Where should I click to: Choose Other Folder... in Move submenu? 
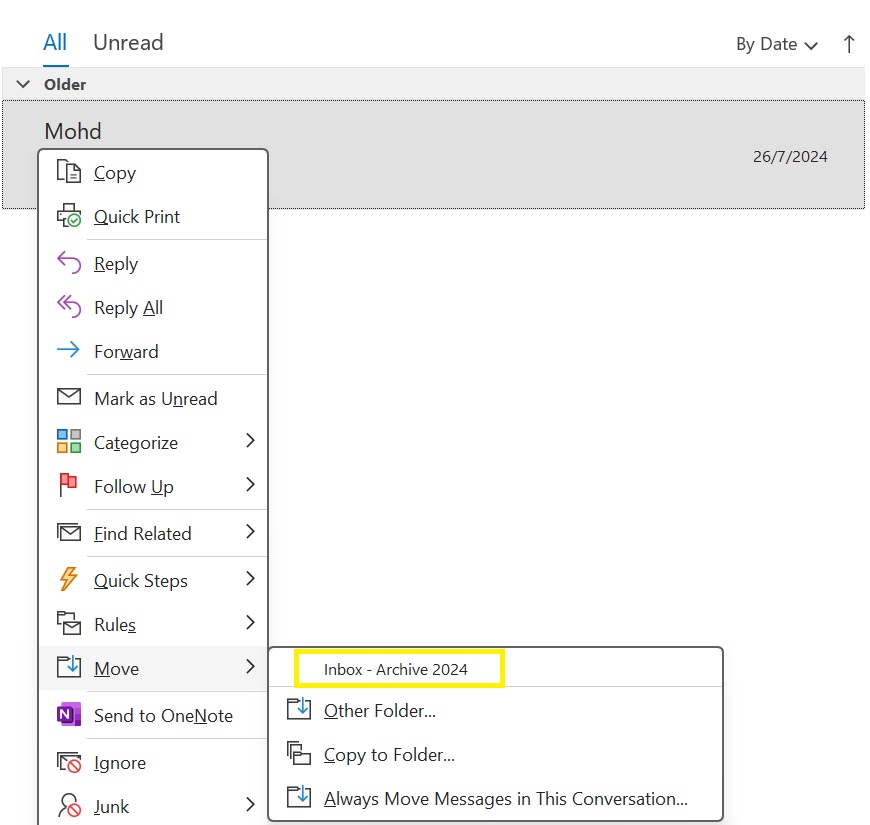495,710
